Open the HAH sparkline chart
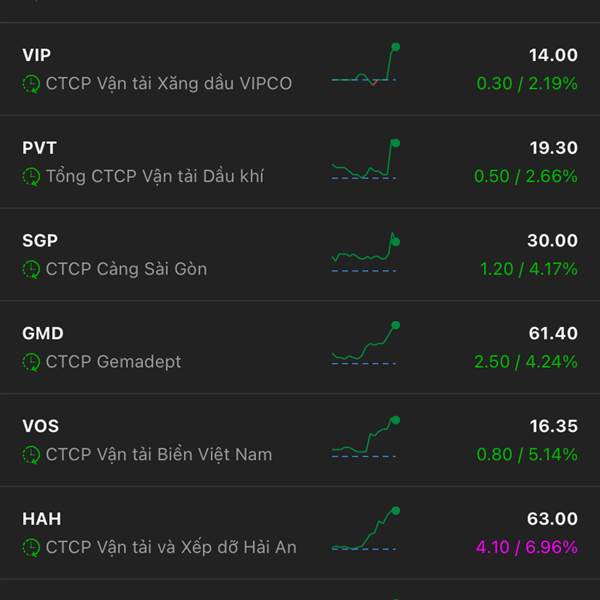 coord(365,529)
